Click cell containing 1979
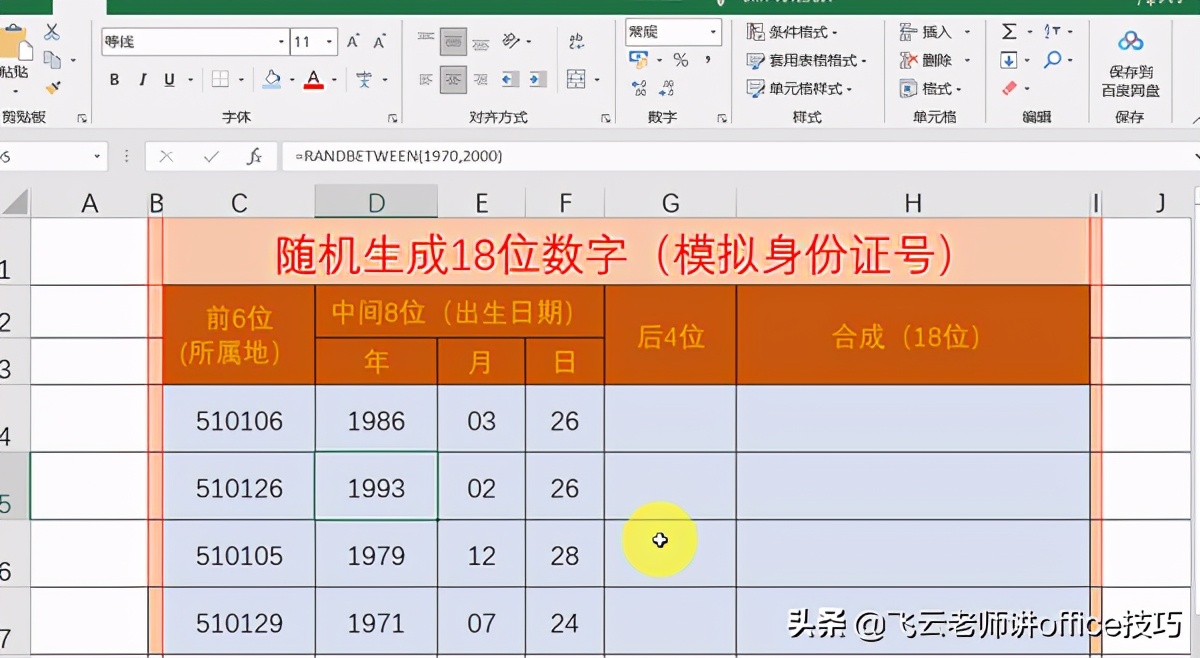This screenshot has height=658, width=1200. 376,556
